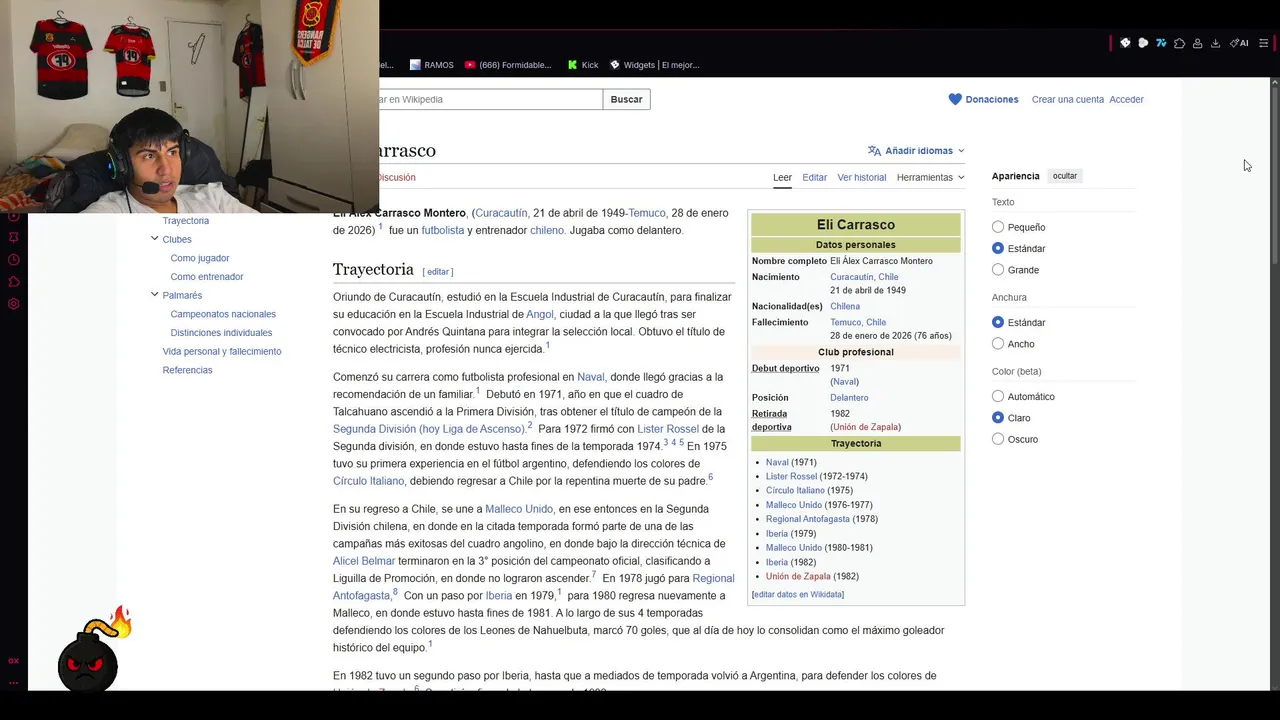
Task: Click the translate icon beside Añadir idiomas
Action: [874, 151]
